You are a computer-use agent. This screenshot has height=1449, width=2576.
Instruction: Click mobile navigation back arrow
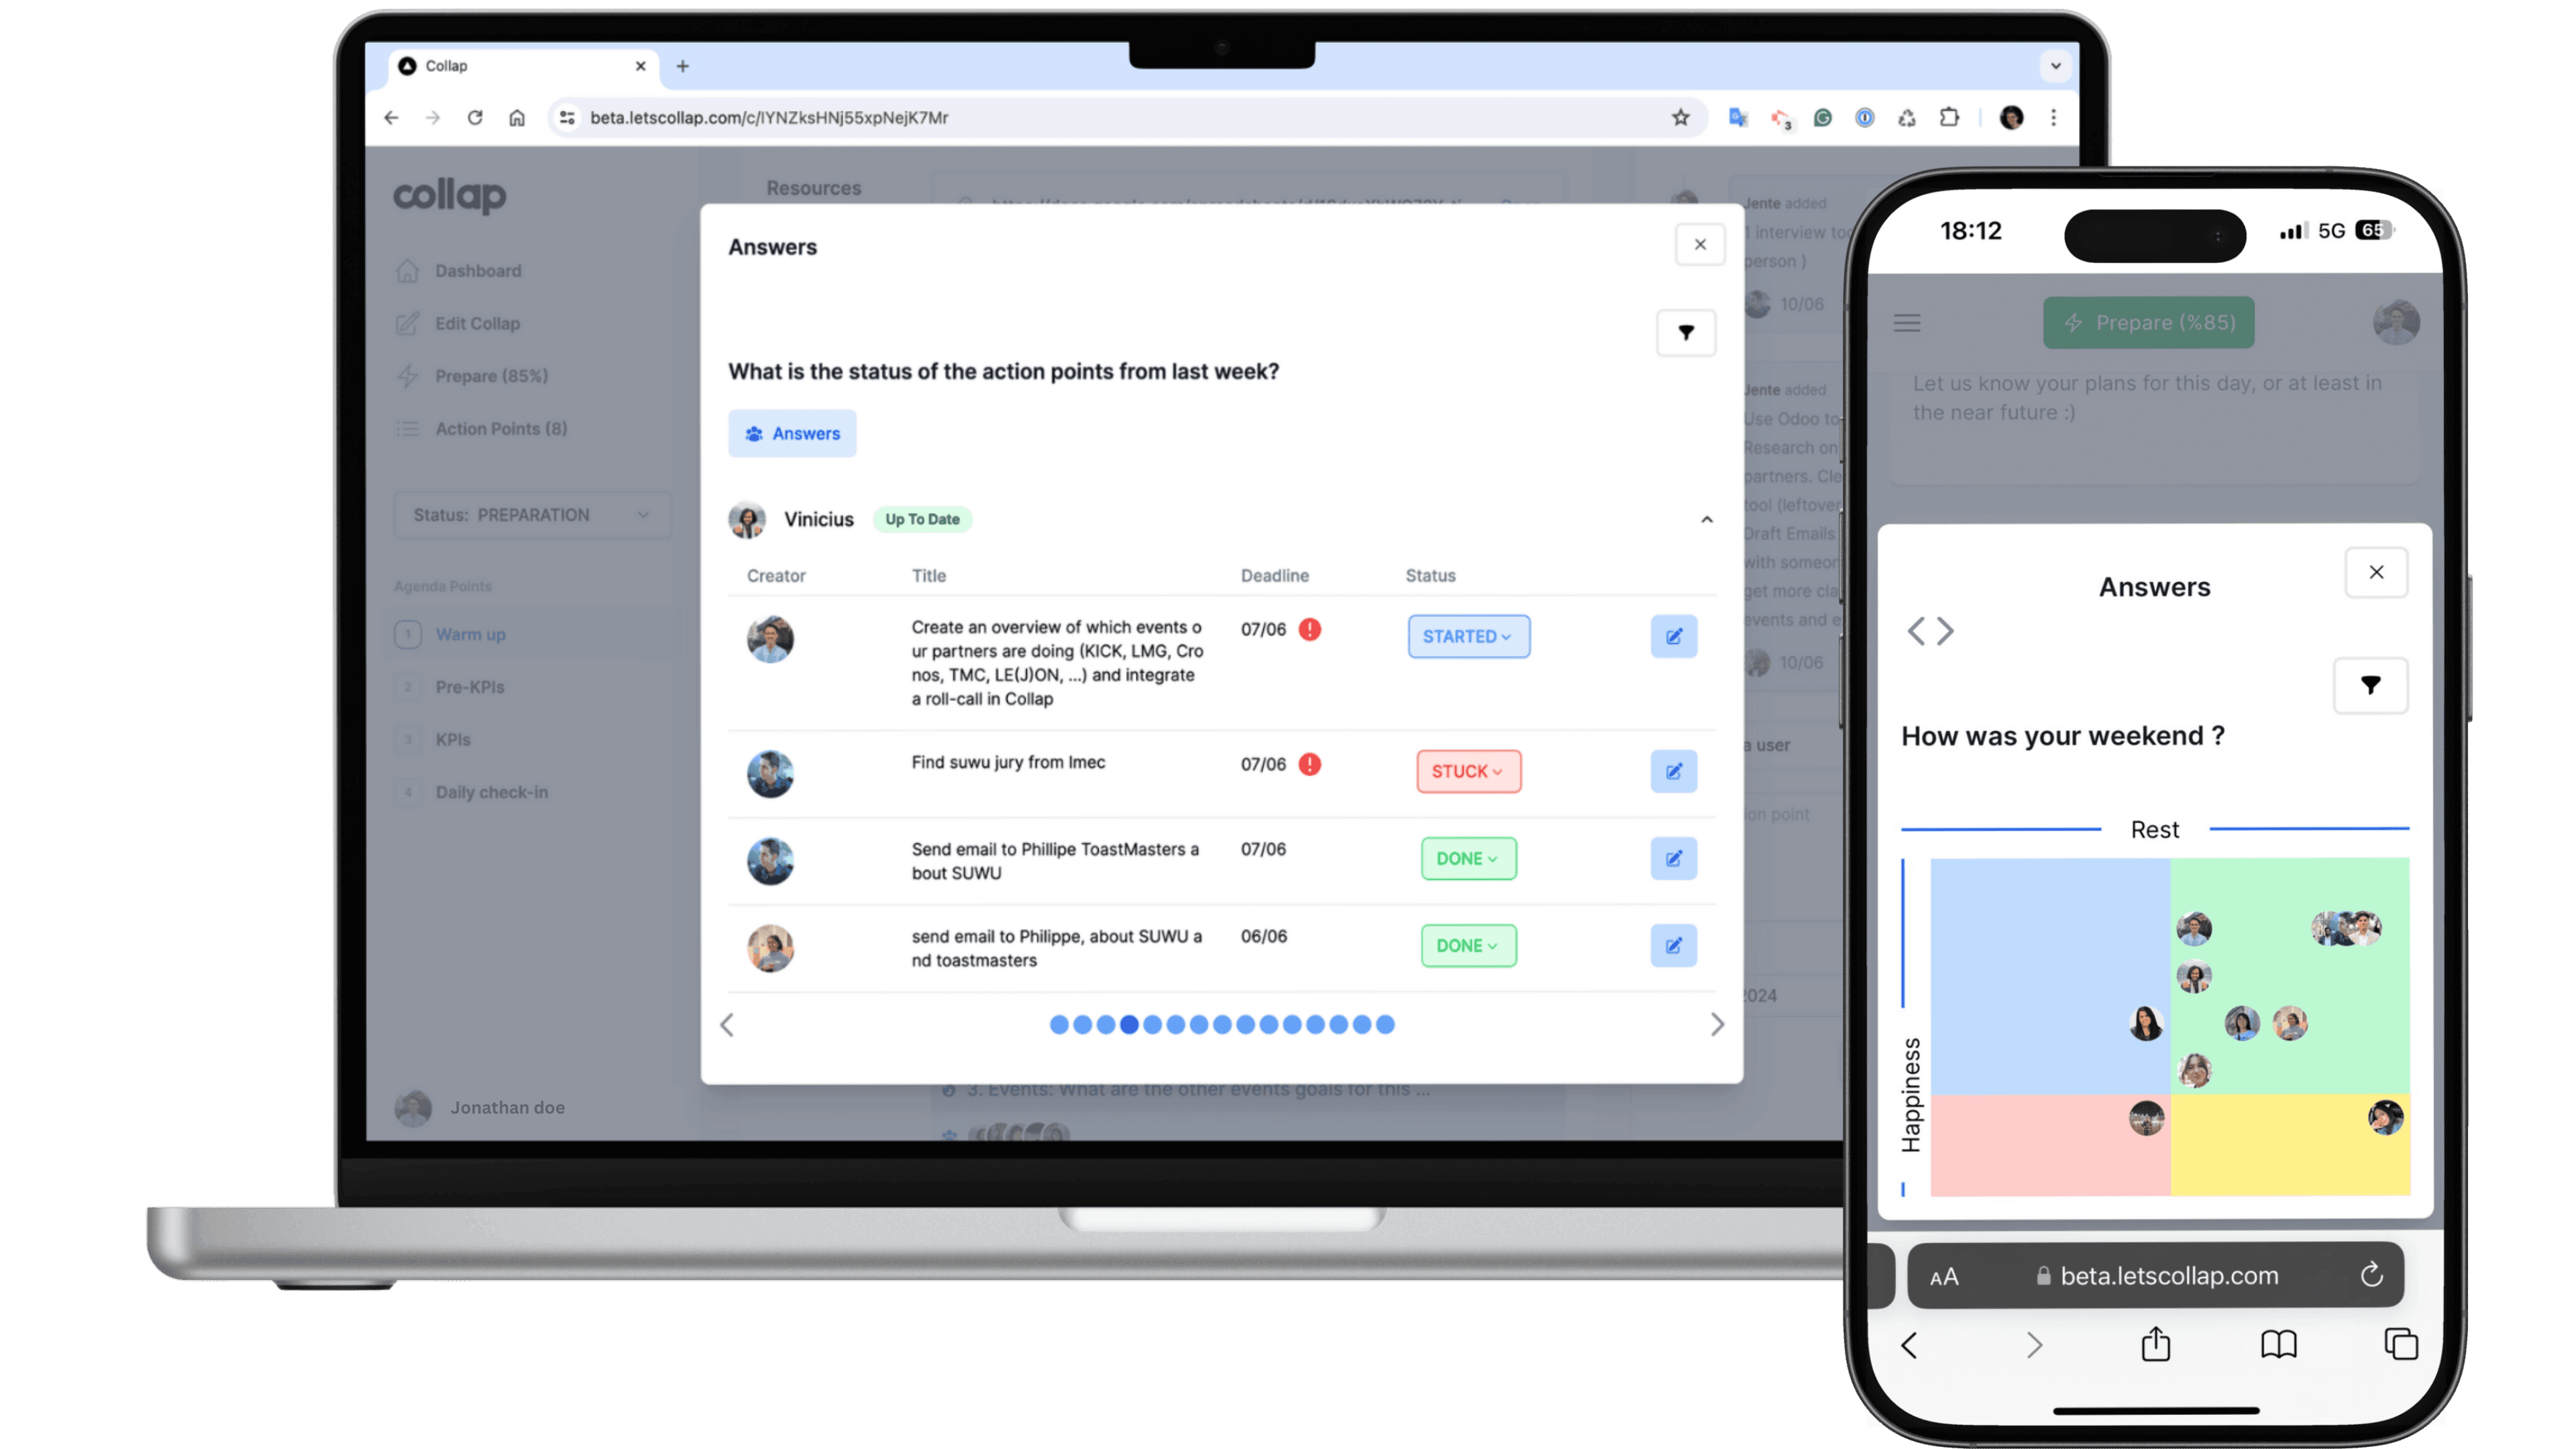click(1909, 1344)
